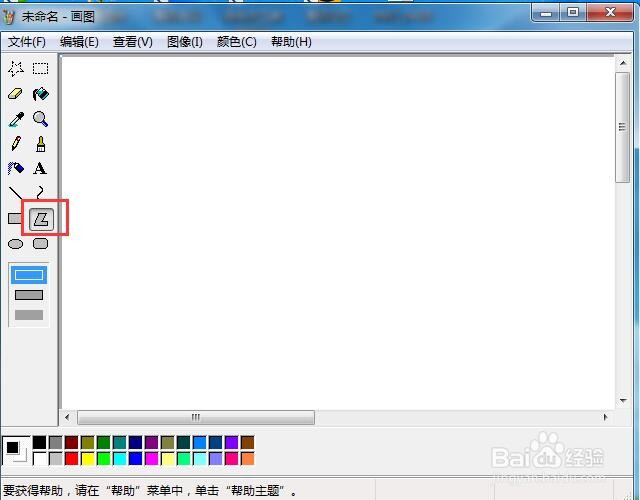This screenshot has width=640, height=500.
Task: Open the 文件(F) menu
Action: click(x=27, y=42)
